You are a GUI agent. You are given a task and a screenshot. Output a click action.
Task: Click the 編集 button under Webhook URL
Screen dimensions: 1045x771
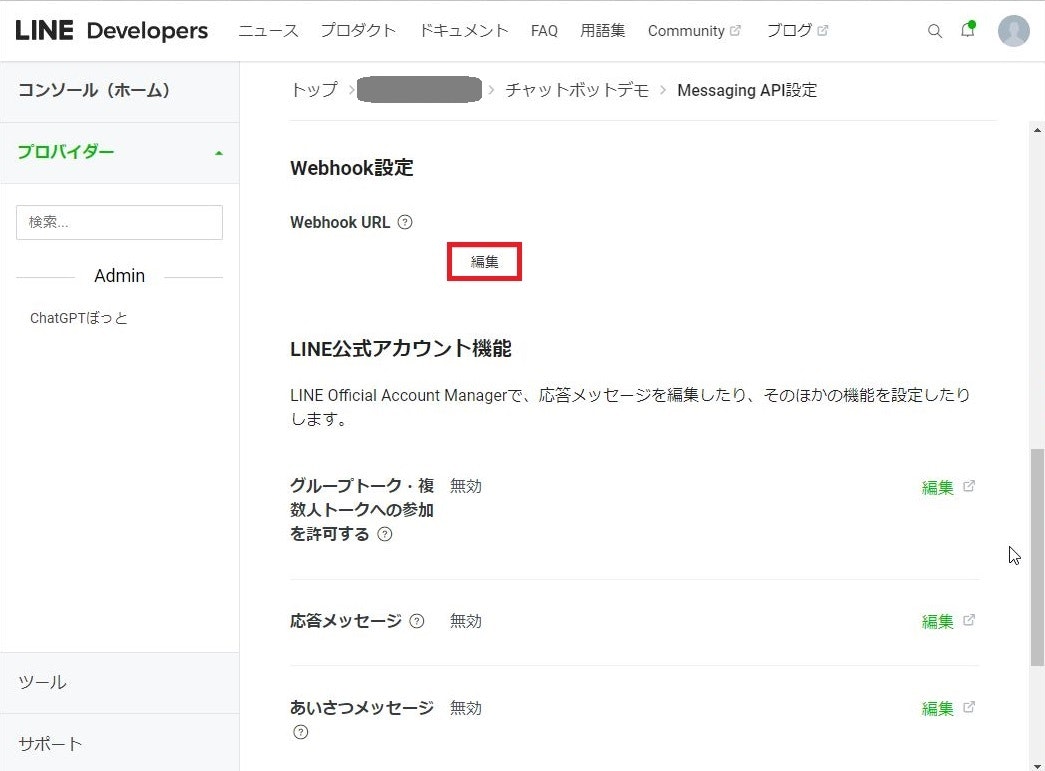(485, 262)
